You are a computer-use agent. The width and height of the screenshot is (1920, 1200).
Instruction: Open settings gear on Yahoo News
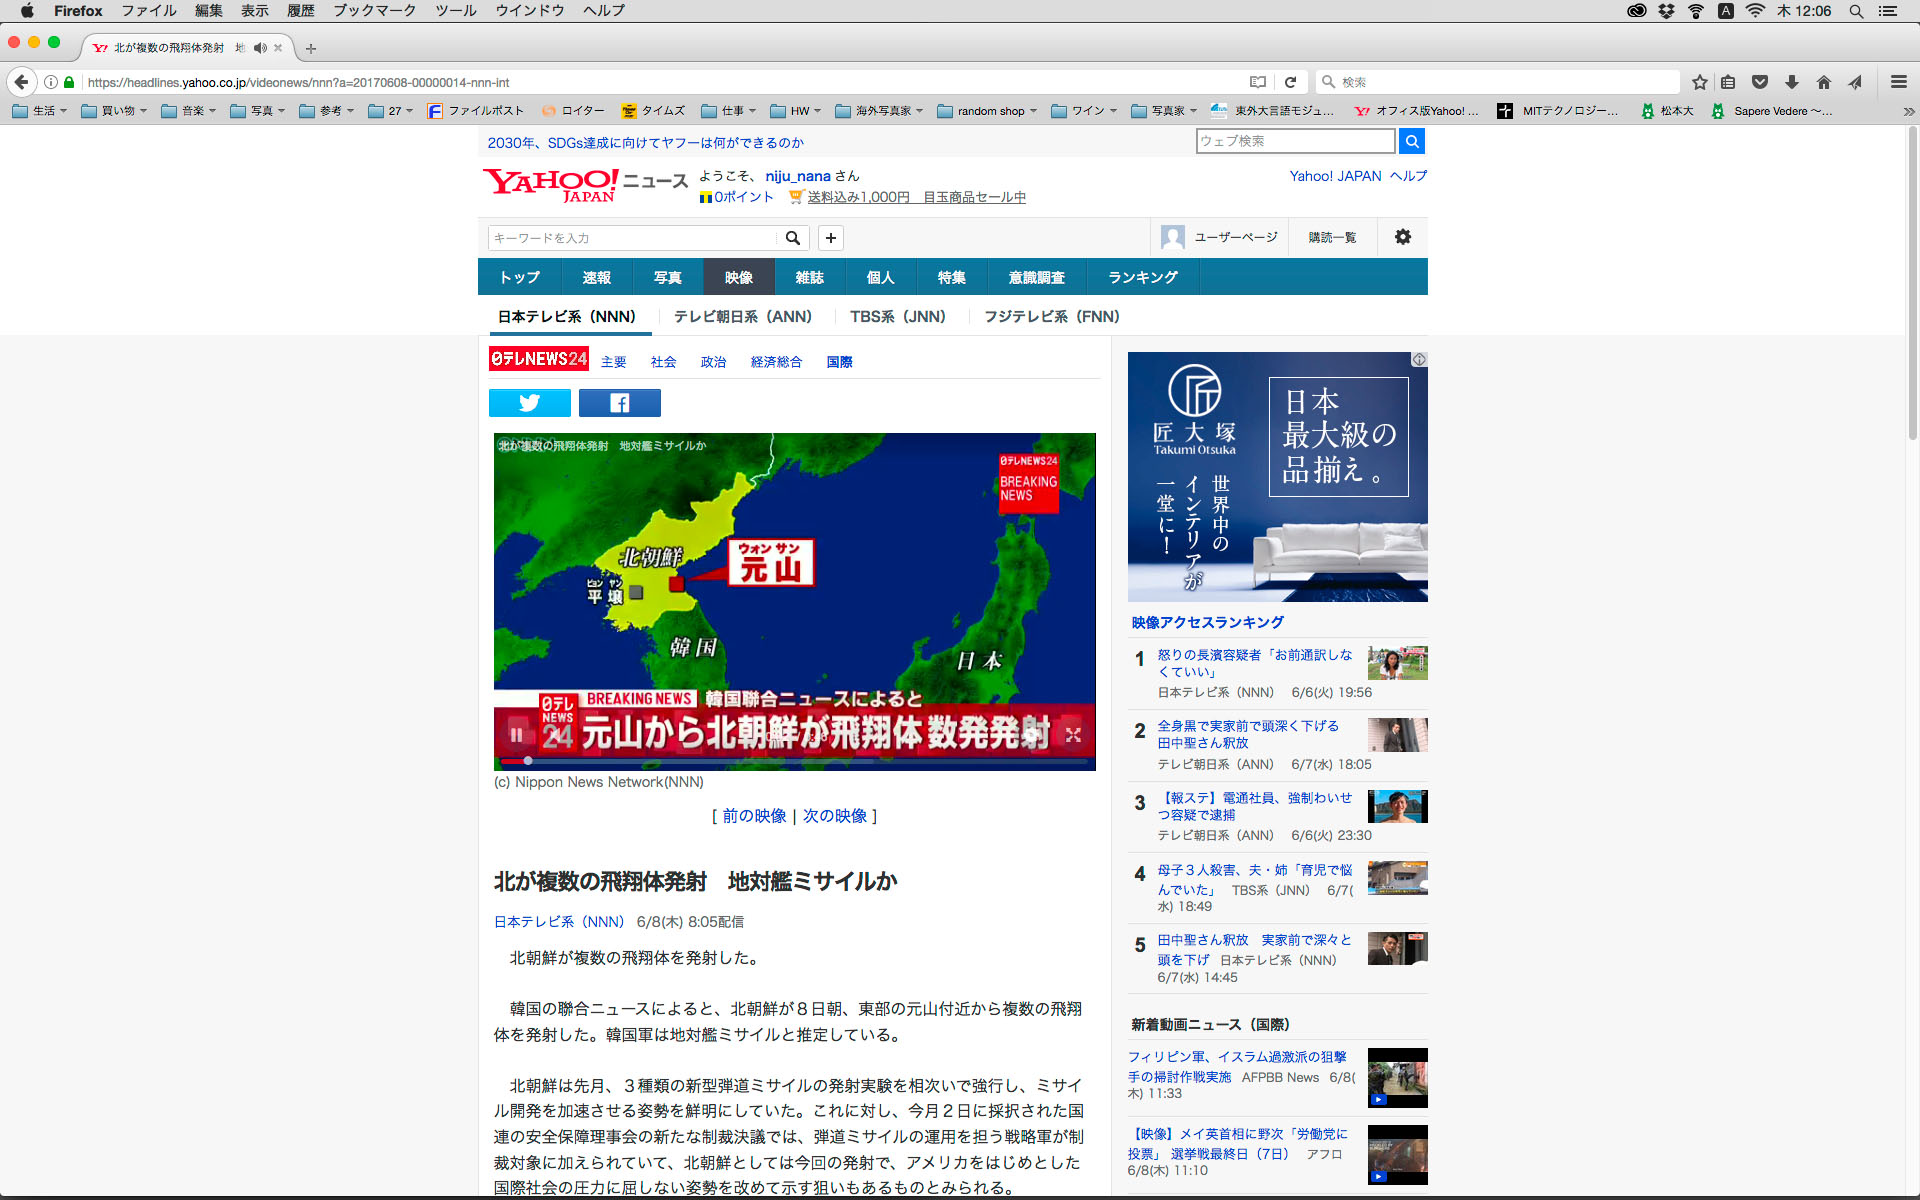click(1402, 237)
